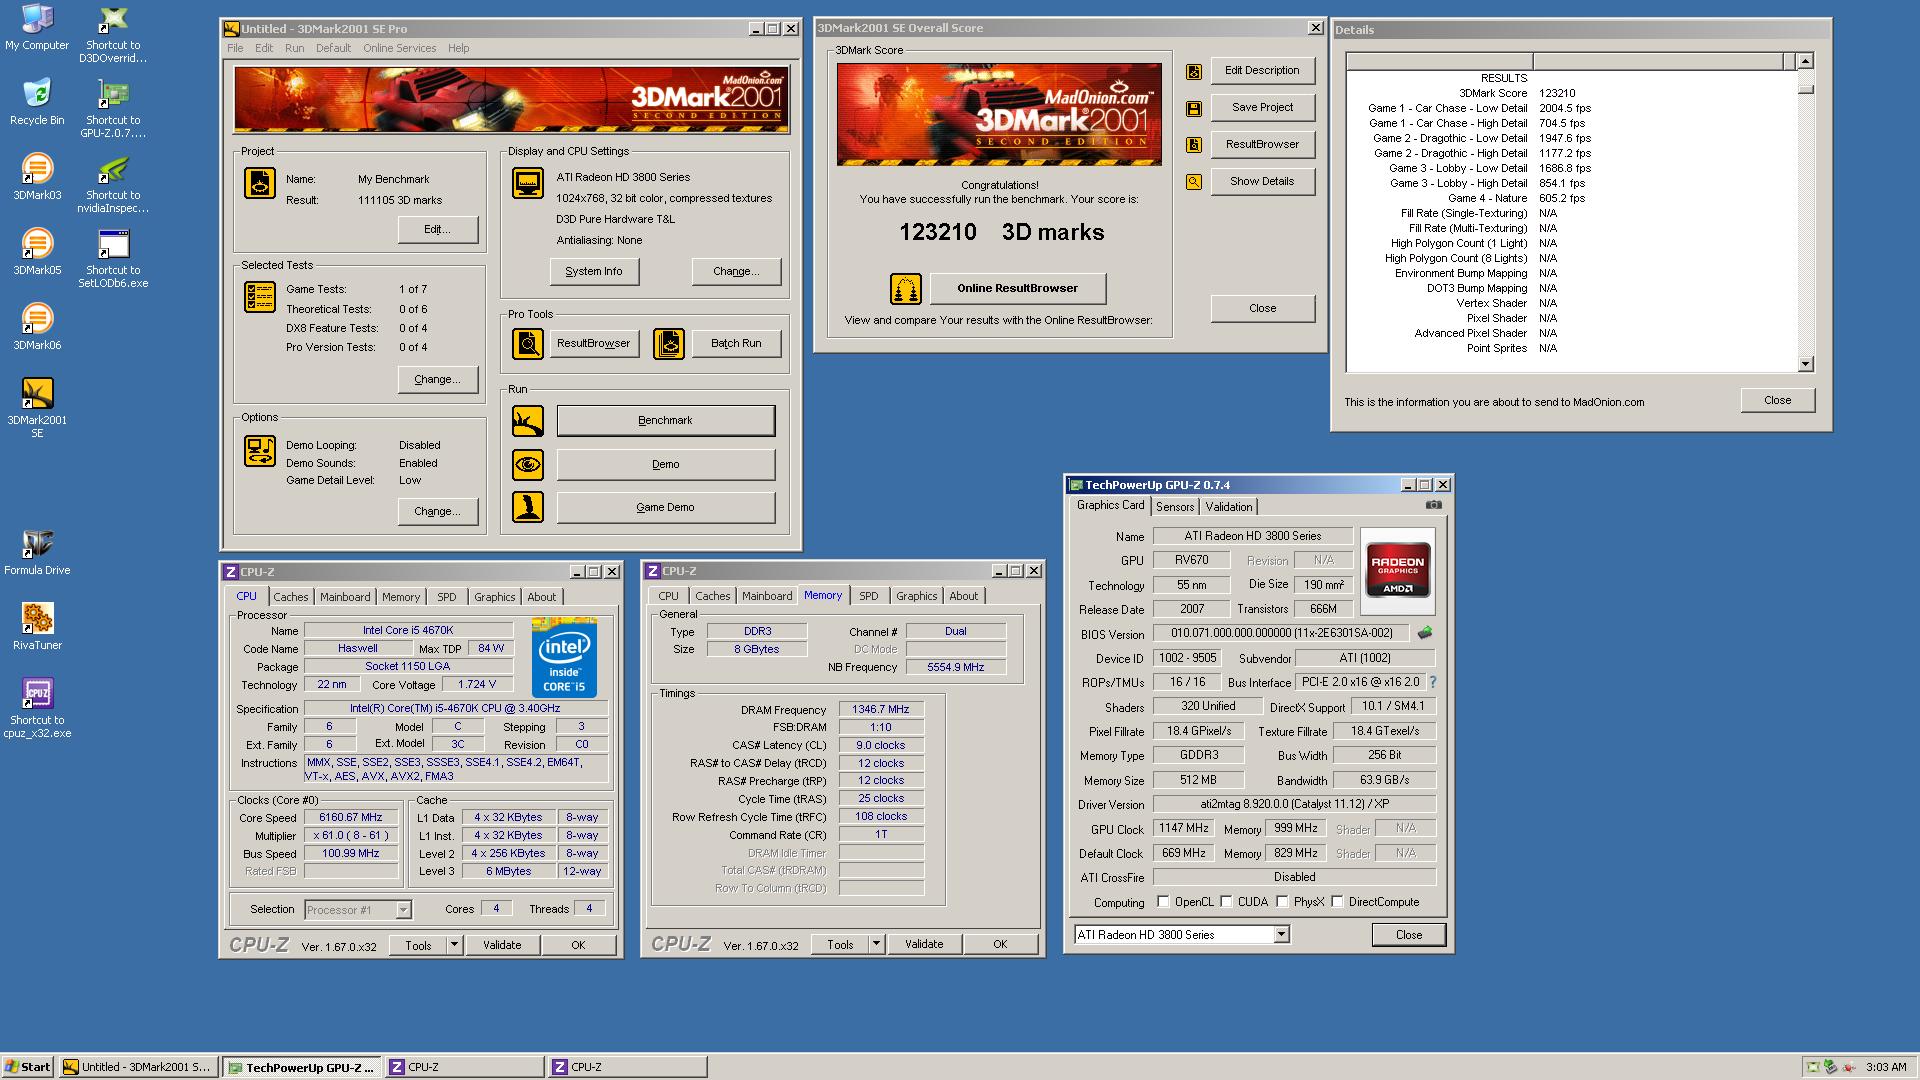Click the Save Project floppy icon
The width and height of the screenshot is (1920, 1080).
1194,108
